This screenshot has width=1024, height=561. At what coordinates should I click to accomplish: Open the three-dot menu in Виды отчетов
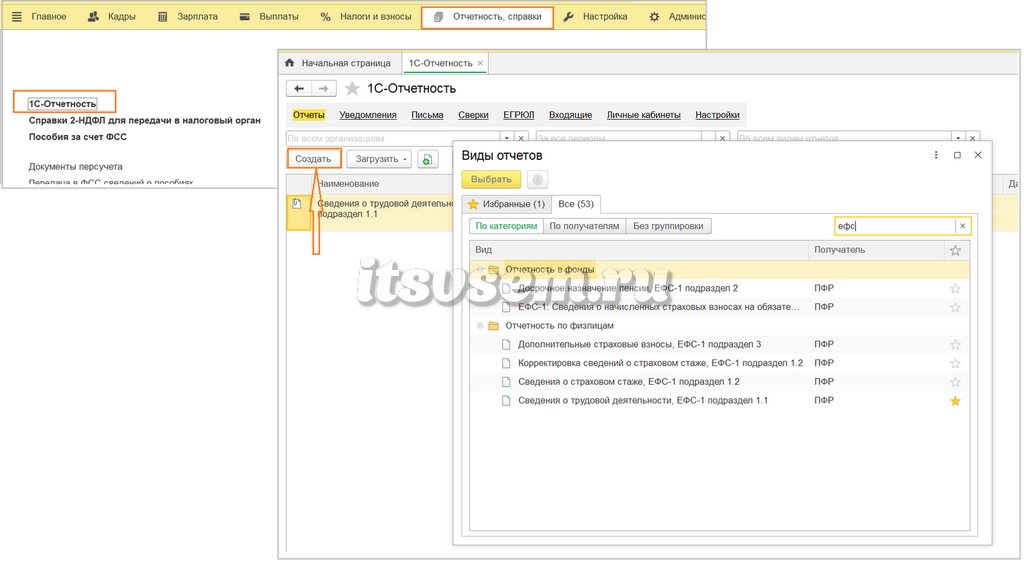pyautogui.click(x=936, y=155)
